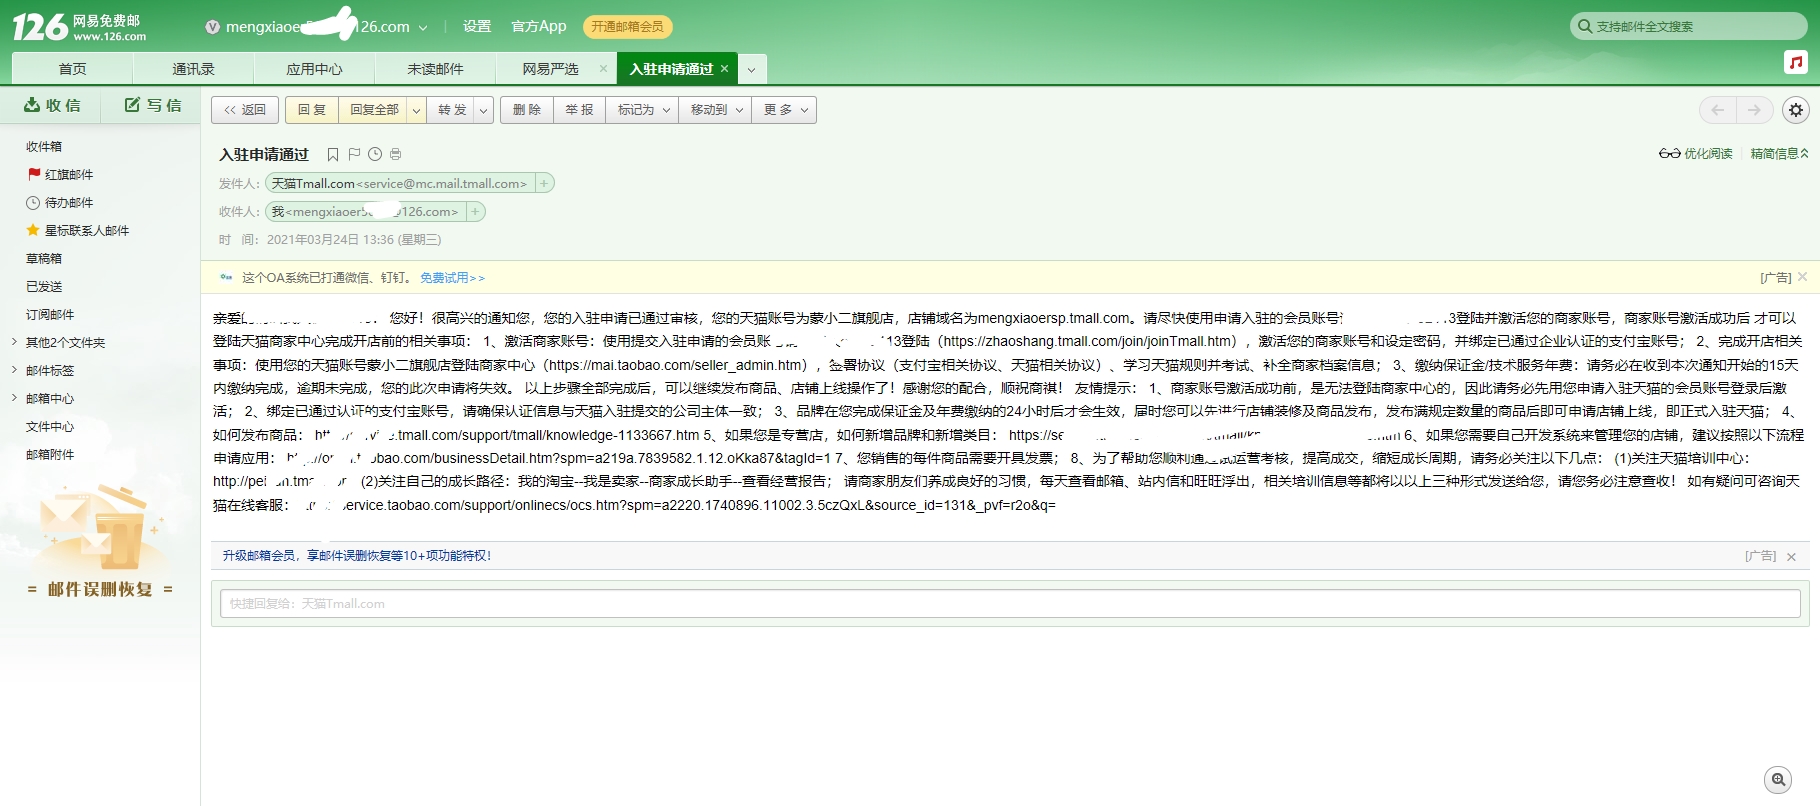Close the 网易严选 tab

tap(603, 69)
